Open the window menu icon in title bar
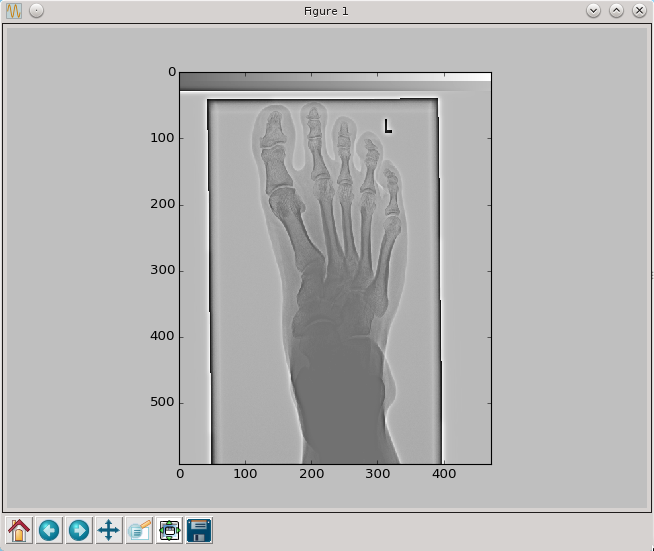Viewport: 654px width, 551px height. click(15, 11)
